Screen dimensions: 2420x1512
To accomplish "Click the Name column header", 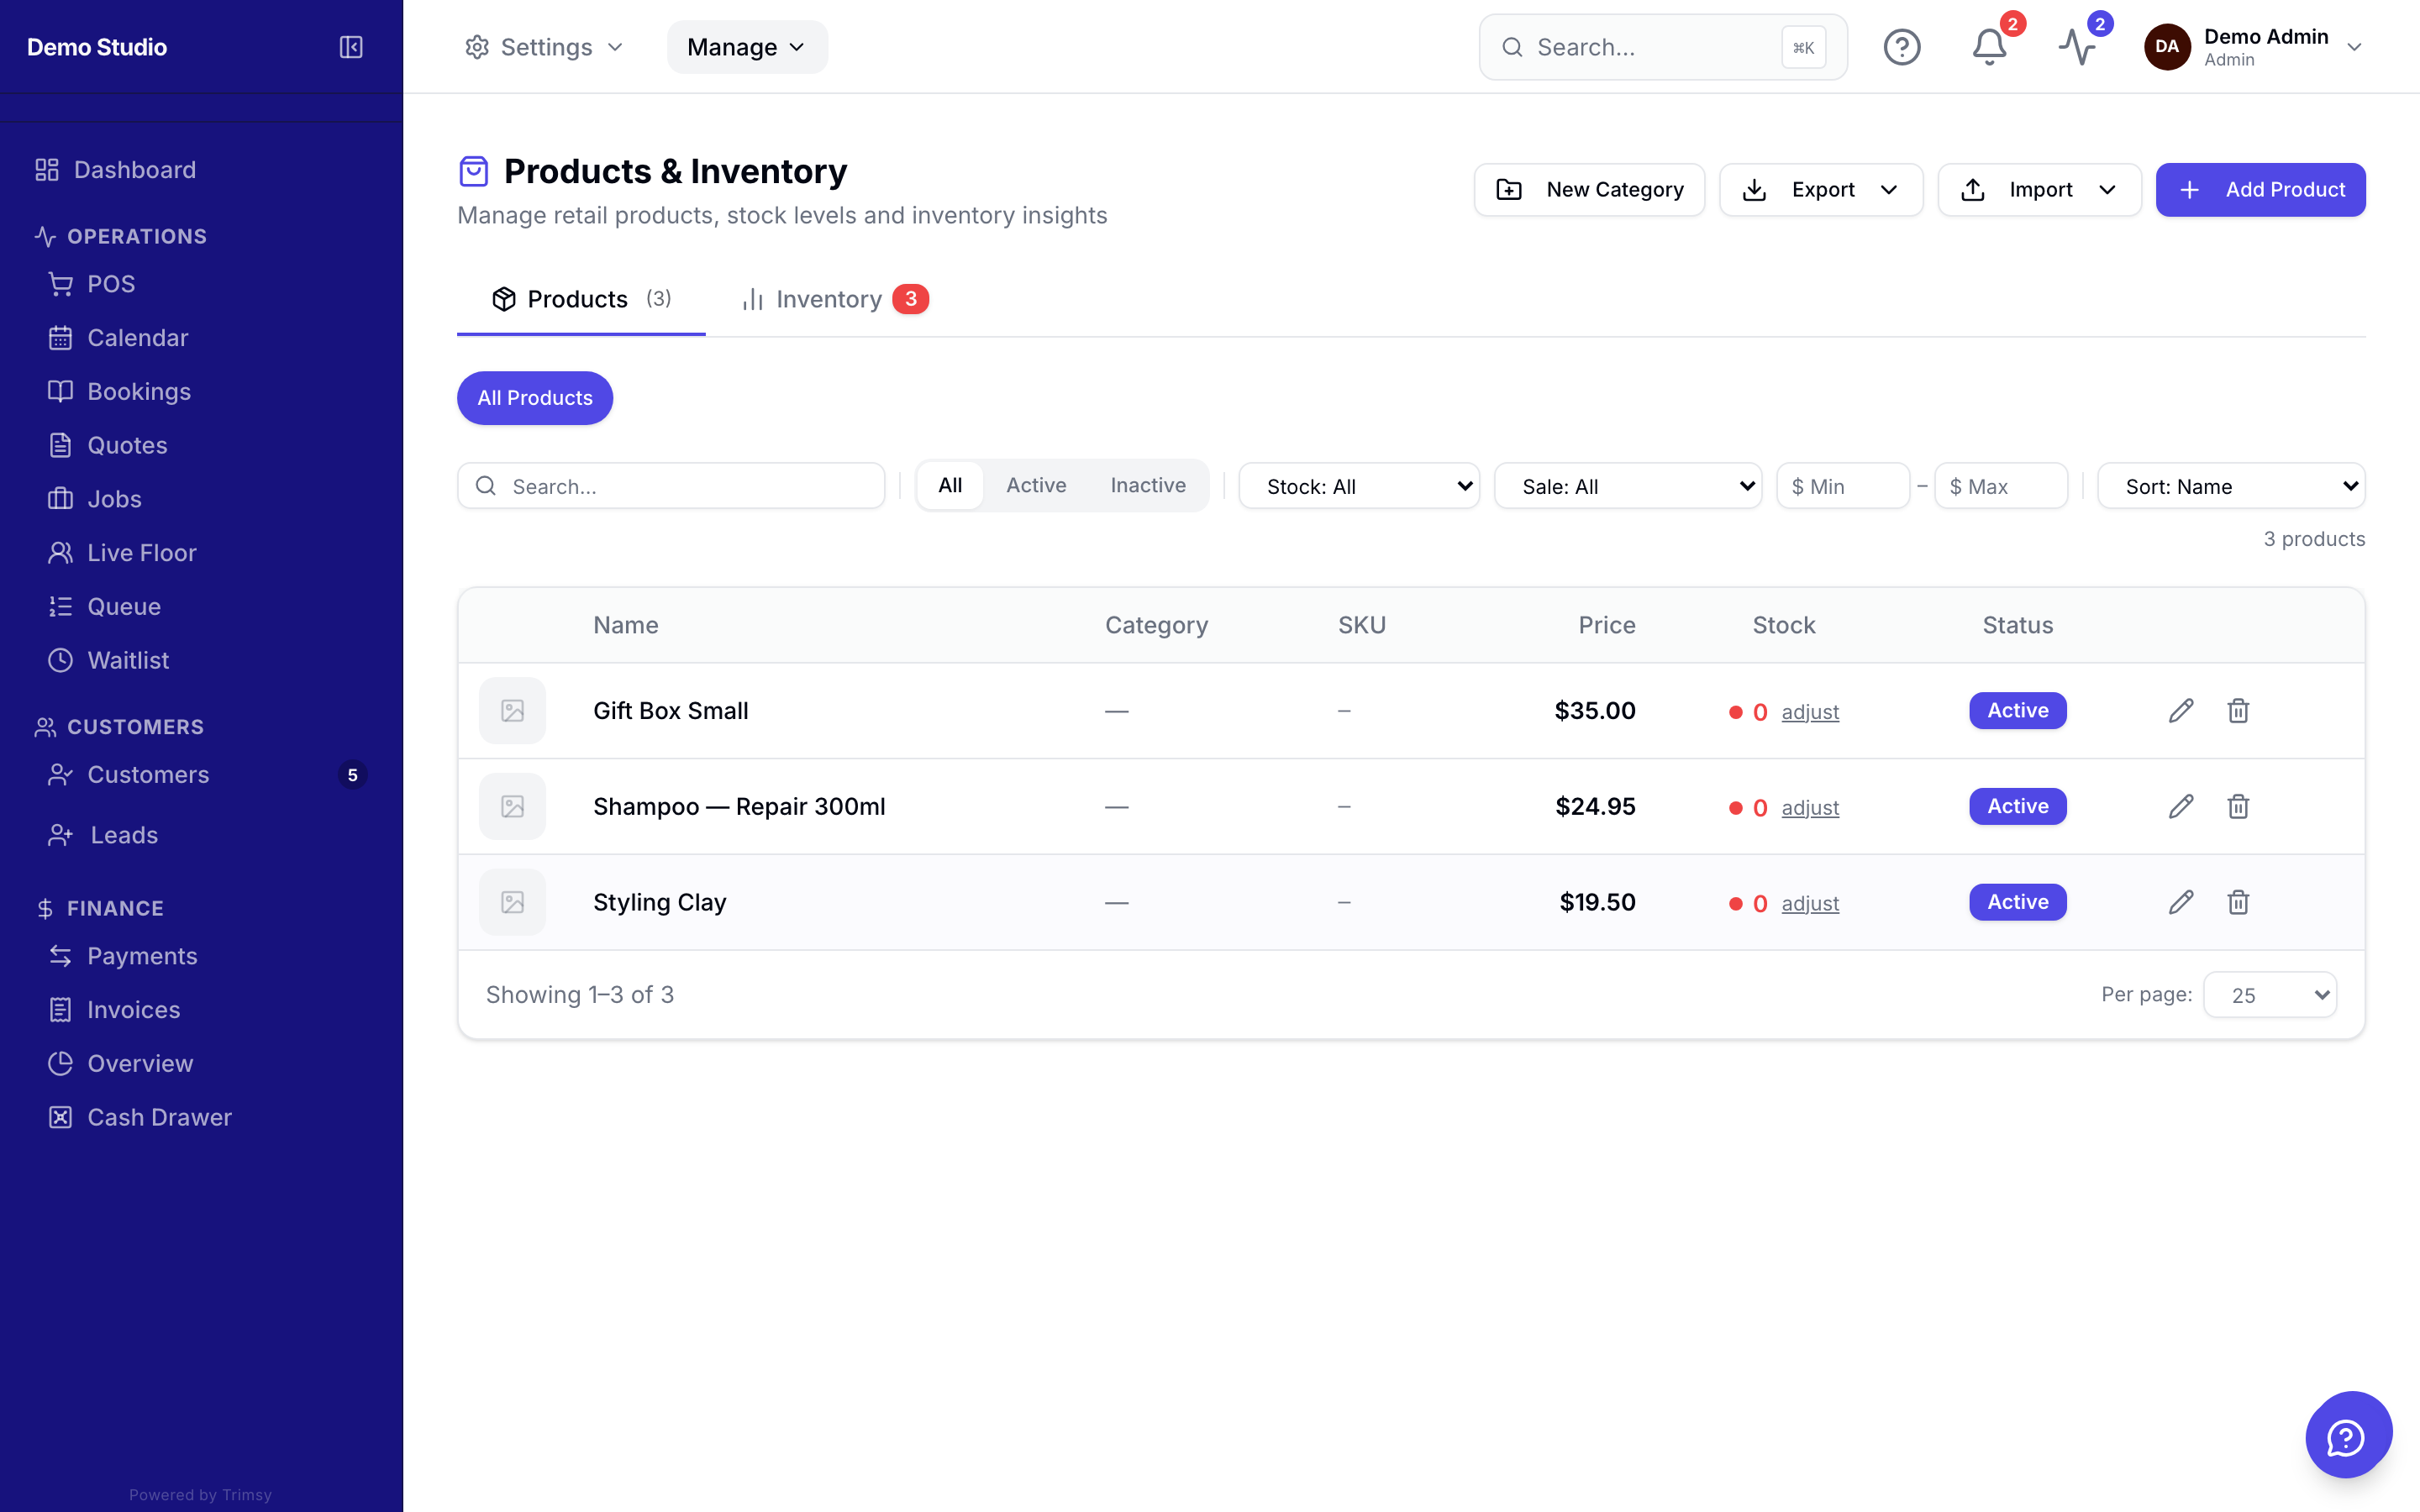I will (x=626, y=625).
